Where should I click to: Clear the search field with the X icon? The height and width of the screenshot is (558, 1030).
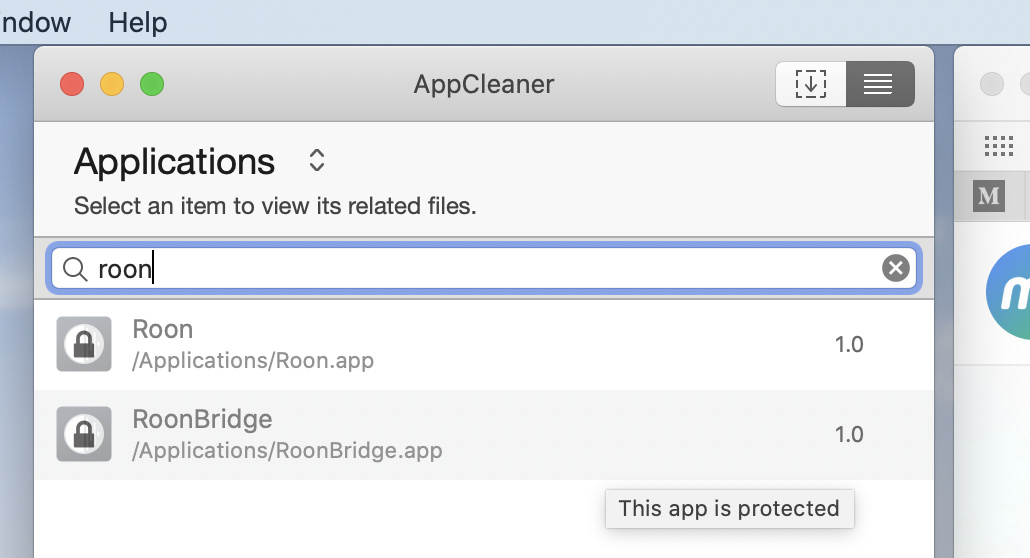[895, 268]
